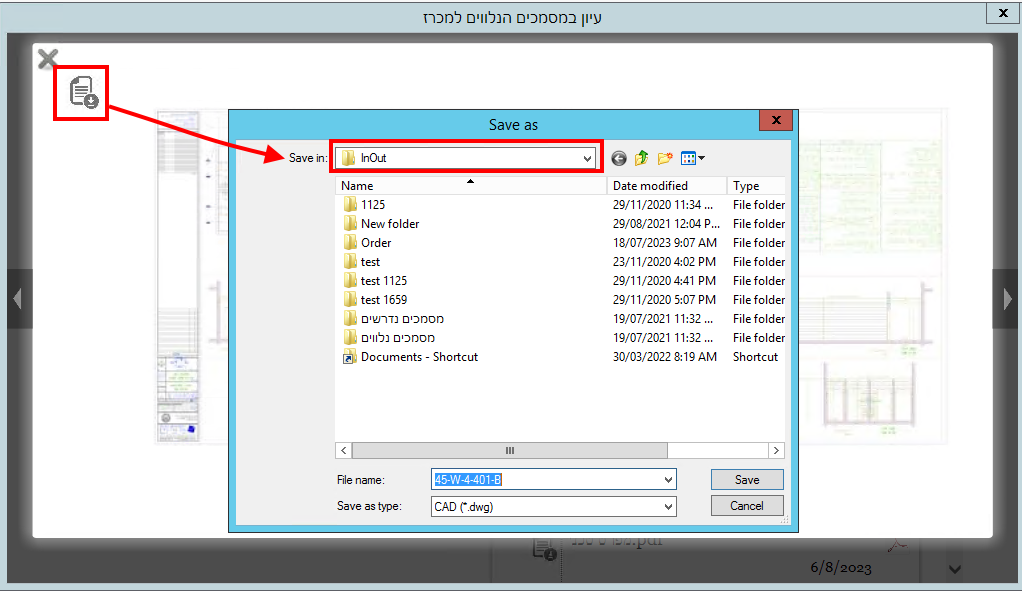Viewport: 1022px width, 591px height.
Task: Expand the File name history dropdown arrow
Action: [668, 480]
